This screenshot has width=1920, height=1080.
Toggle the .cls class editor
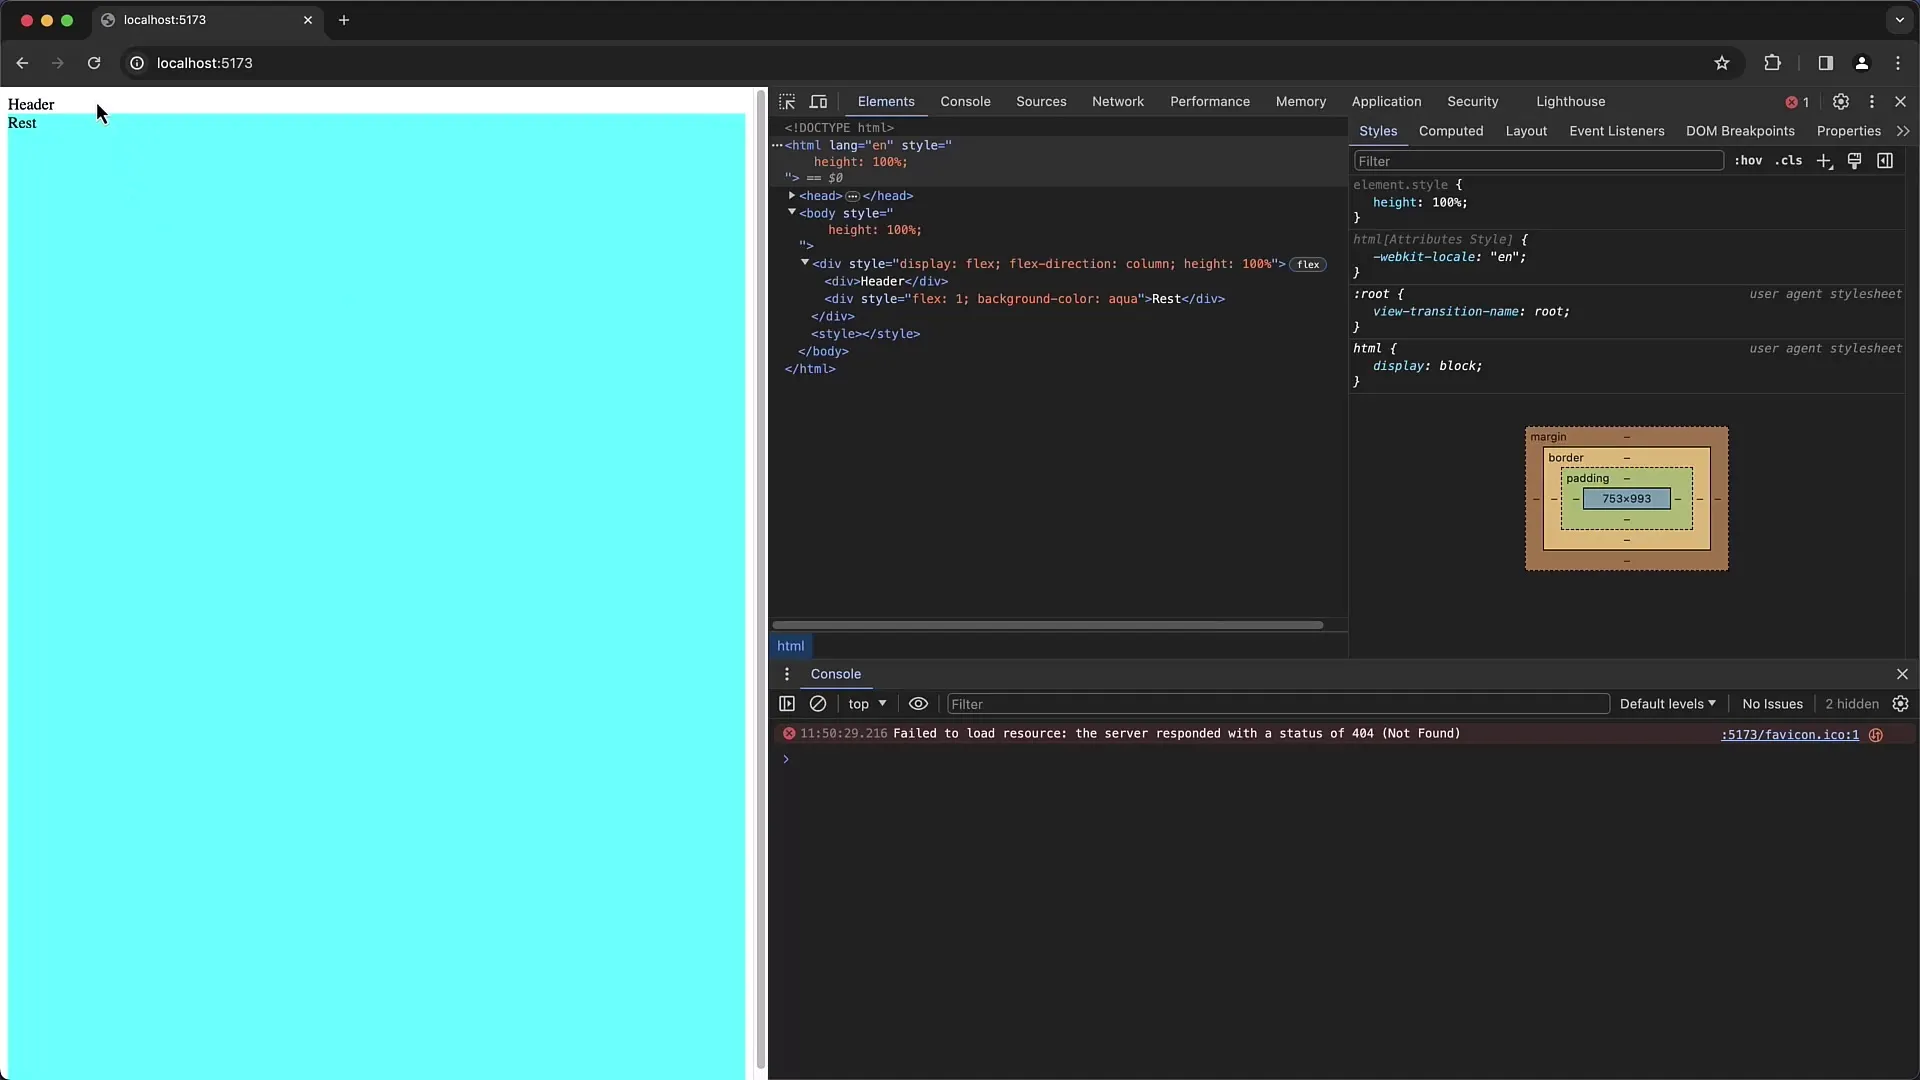point(1788,160)
